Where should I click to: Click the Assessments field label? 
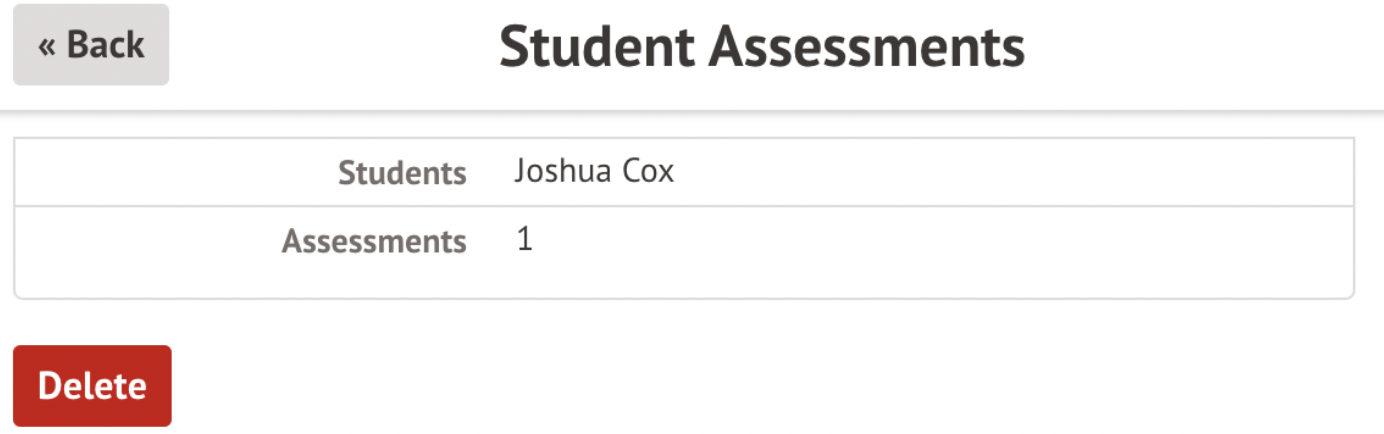click(x=374, y=241)
